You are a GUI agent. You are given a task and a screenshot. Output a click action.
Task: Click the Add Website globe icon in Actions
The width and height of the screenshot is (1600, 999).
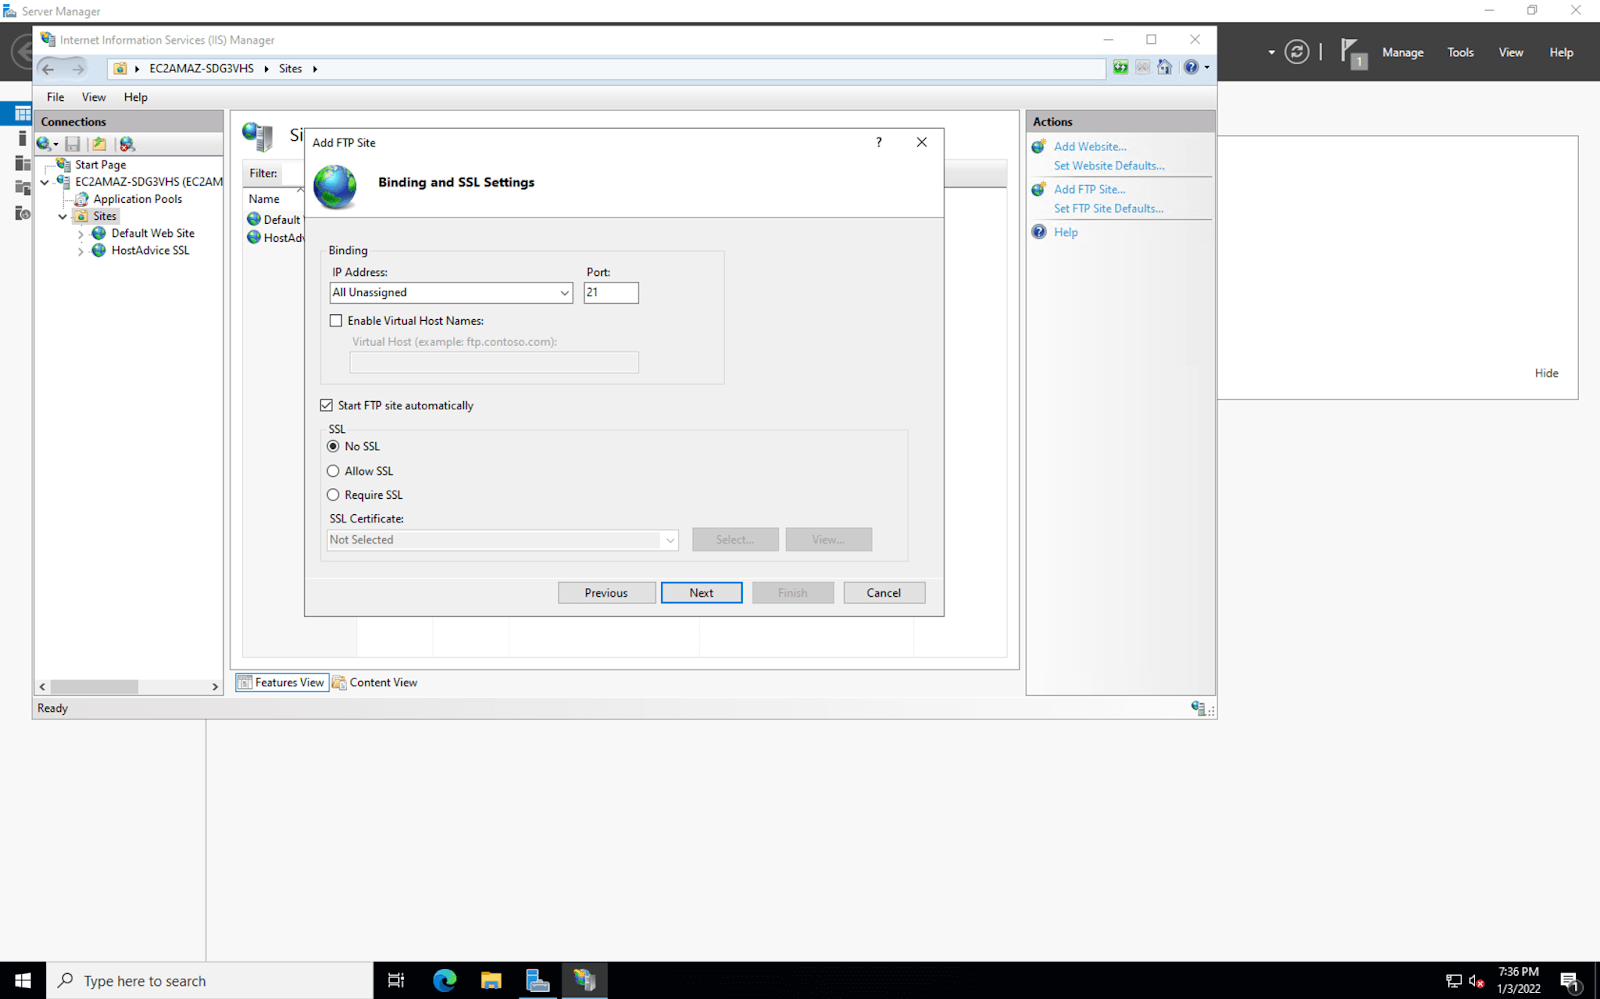click(x=1039, y=146)
